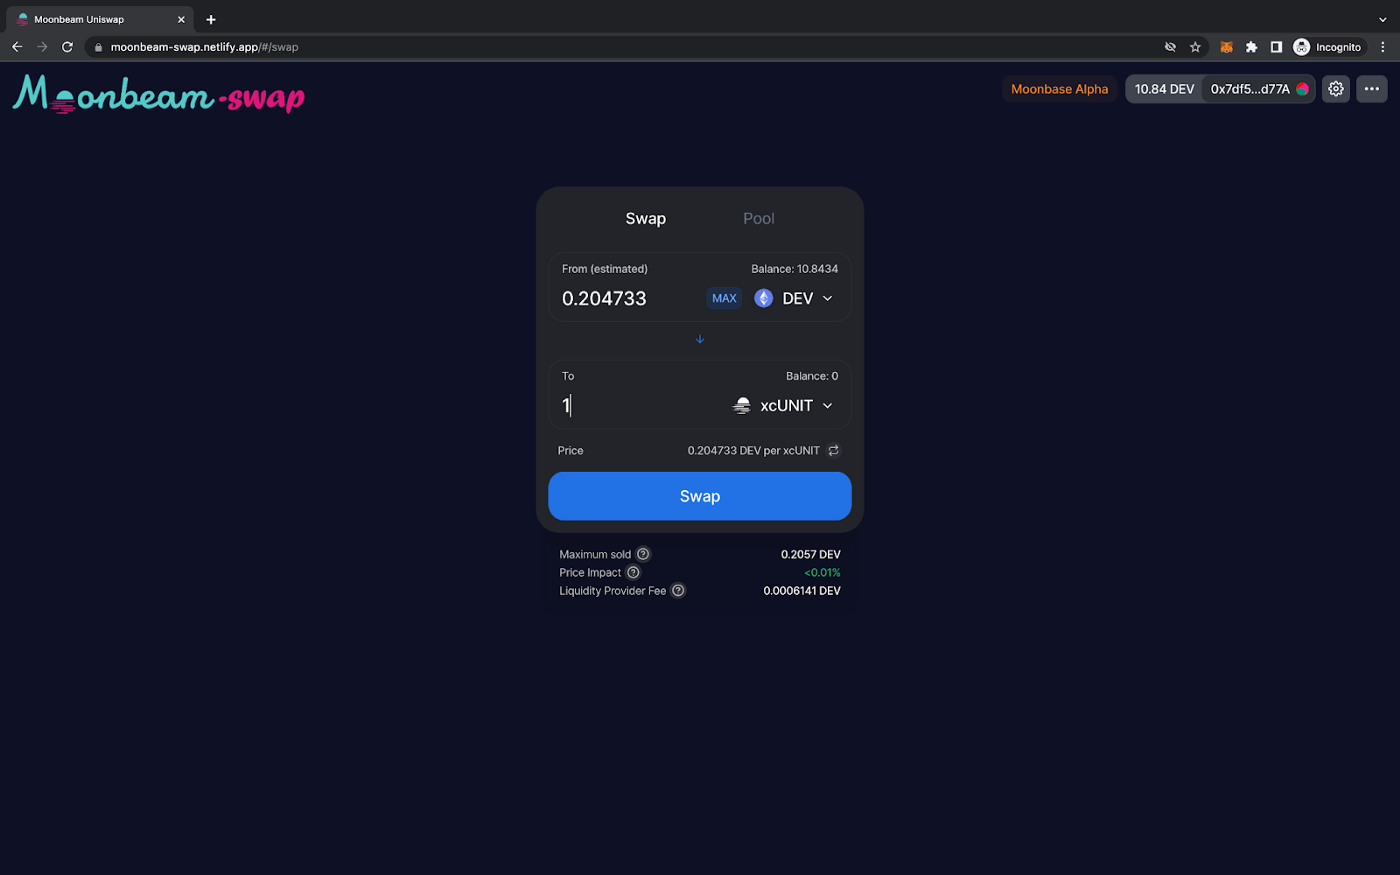This screenshot has width=1400, height=875.
Task: Click the account avatar identicon
Action: coord(1302,89)
